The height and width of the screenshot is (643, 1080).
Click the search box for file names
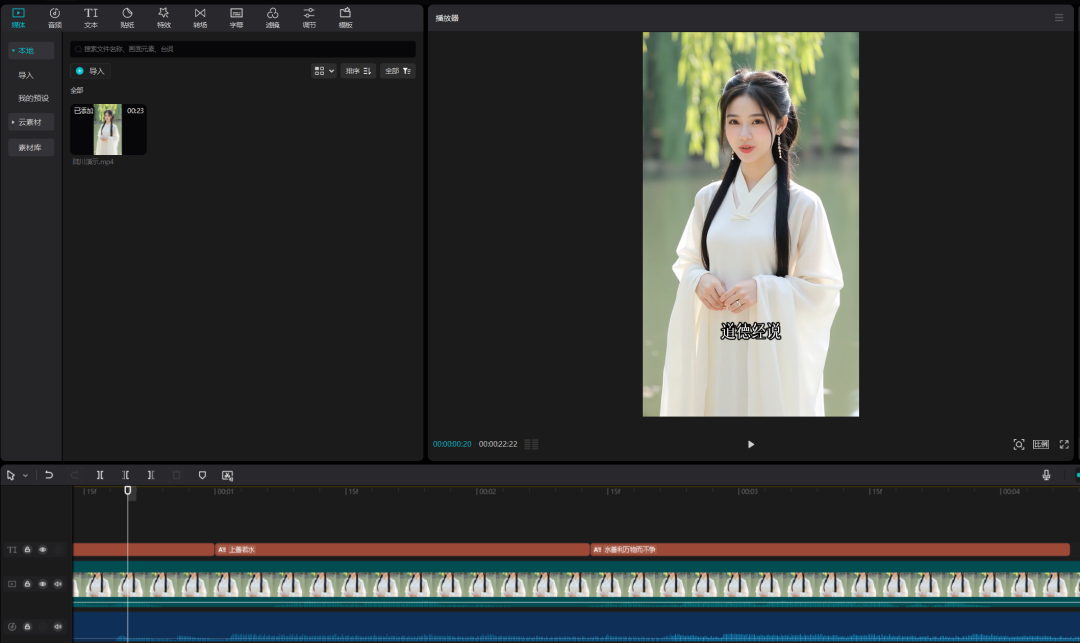click(x=242, y=48)
